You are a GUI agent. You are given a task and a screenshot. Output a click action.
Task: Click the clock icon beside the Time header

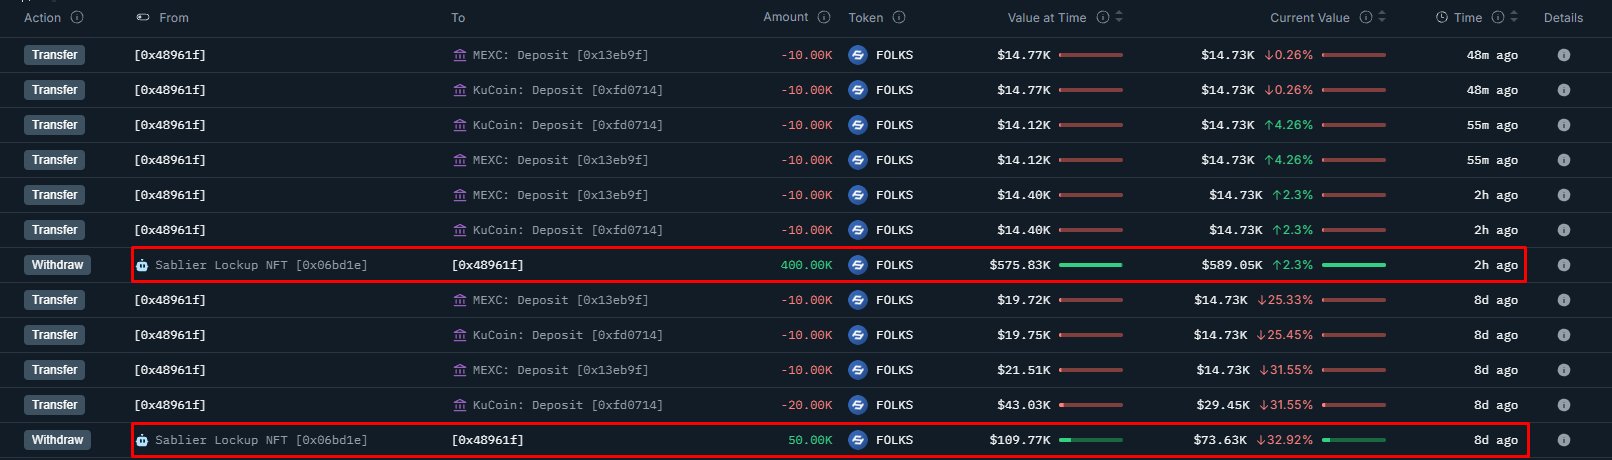1441,17
